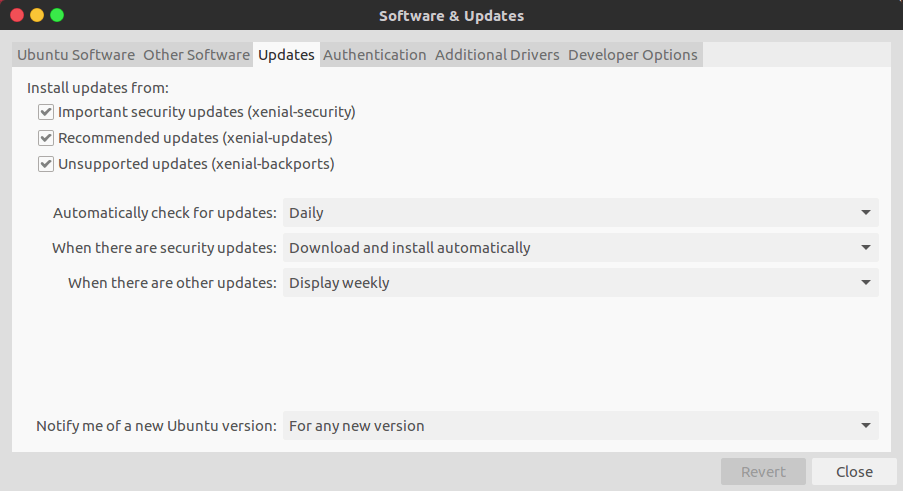The height and width of the screenshot is (491, 903).
Task: Open the Automatically check for updates dropdown
Action: 580,213
